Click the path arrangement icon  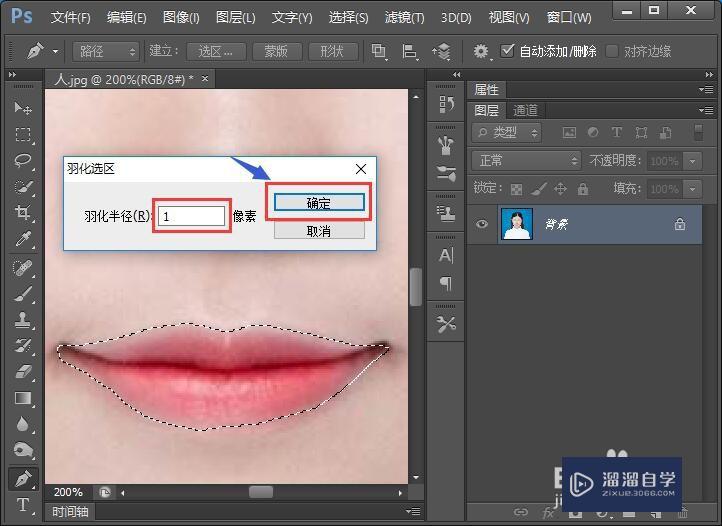coord(441,51)
